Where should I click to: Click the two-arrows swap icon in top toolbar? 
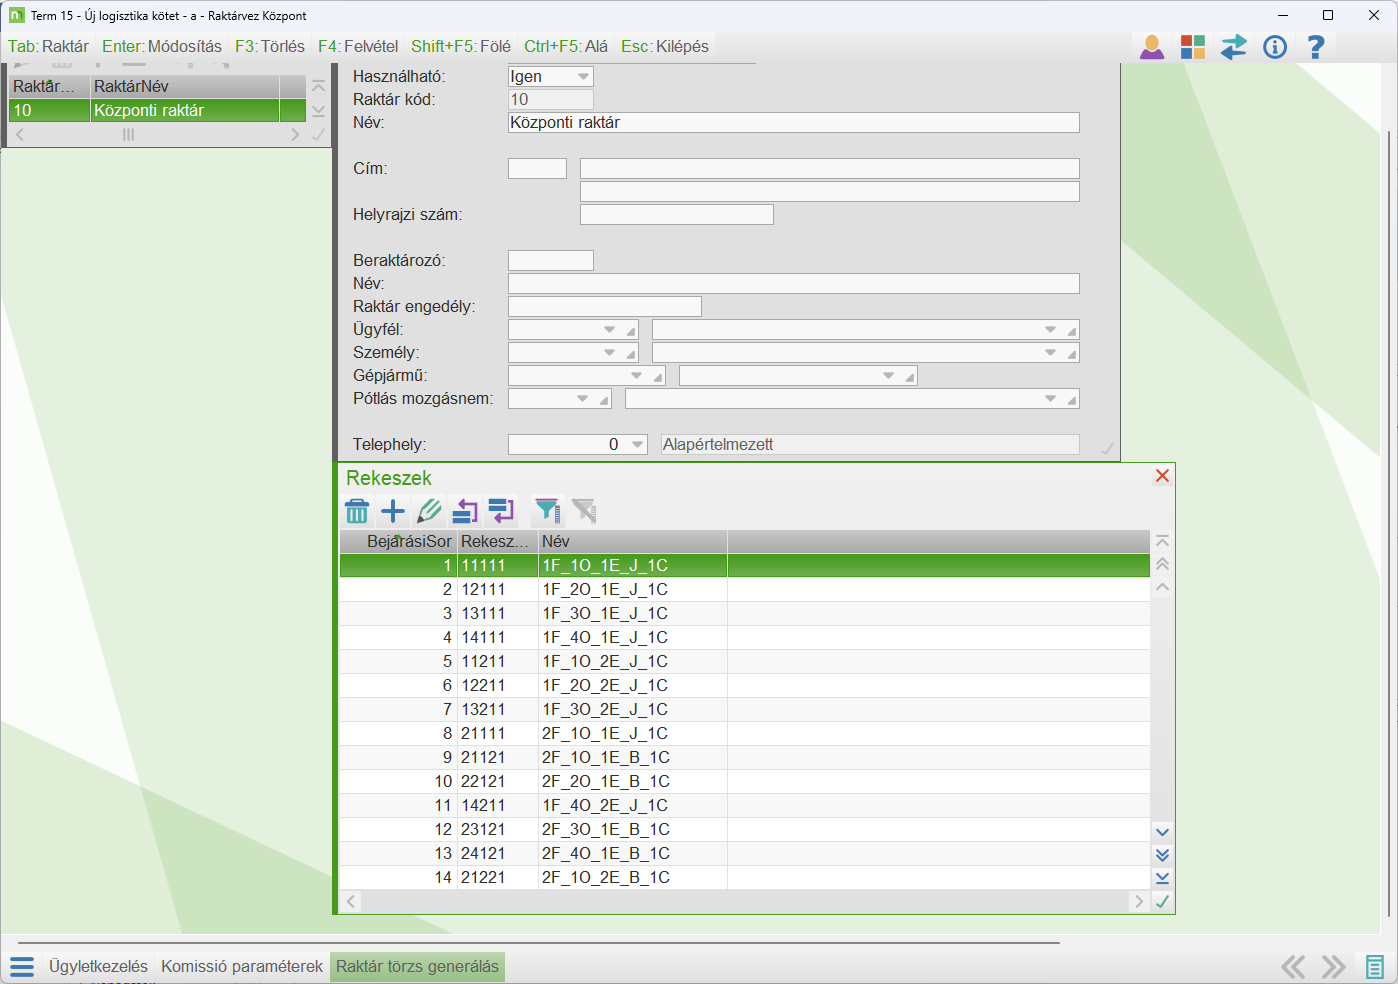pyautogui.click(x=1234, y=47)
